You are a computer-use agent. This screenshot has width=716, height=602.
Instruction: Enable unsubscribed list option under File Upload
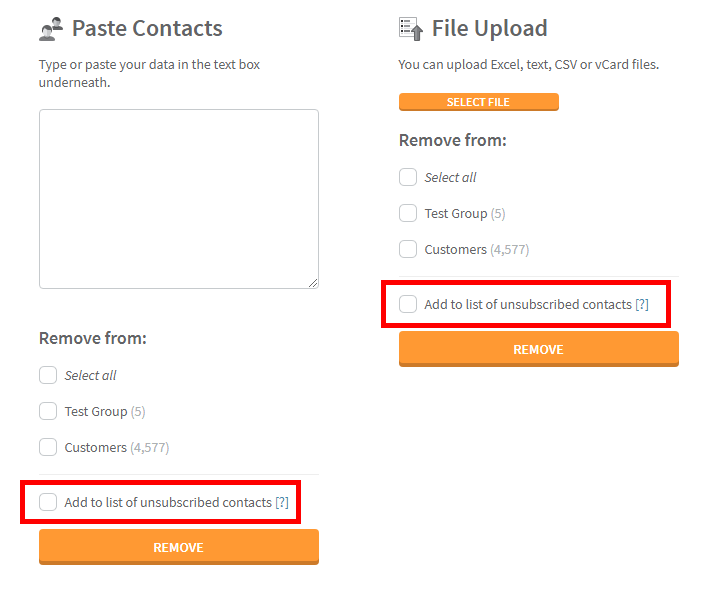[x=408, y=304]
